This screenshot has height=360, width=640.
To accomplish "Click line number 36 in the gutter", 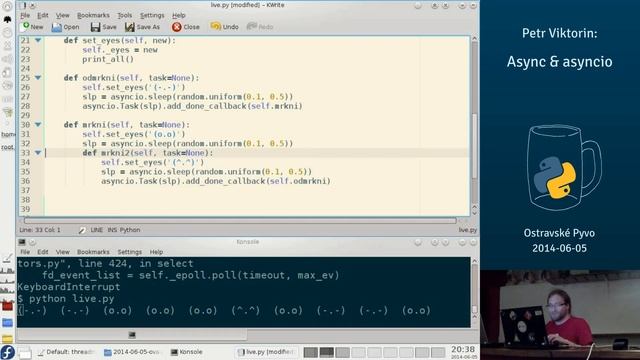I will pyautogui.click(x=25, y=181).
